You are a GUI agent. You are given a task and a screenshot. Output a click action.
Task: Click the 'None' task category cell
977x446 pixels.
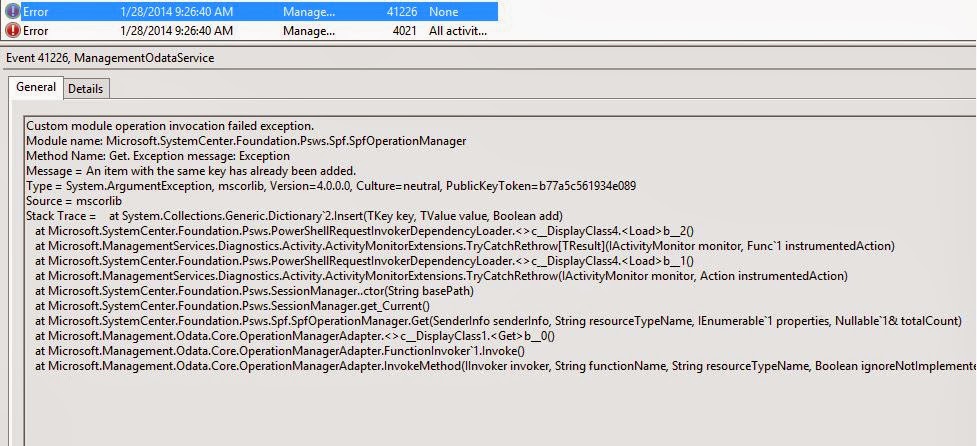coord(444,12)
